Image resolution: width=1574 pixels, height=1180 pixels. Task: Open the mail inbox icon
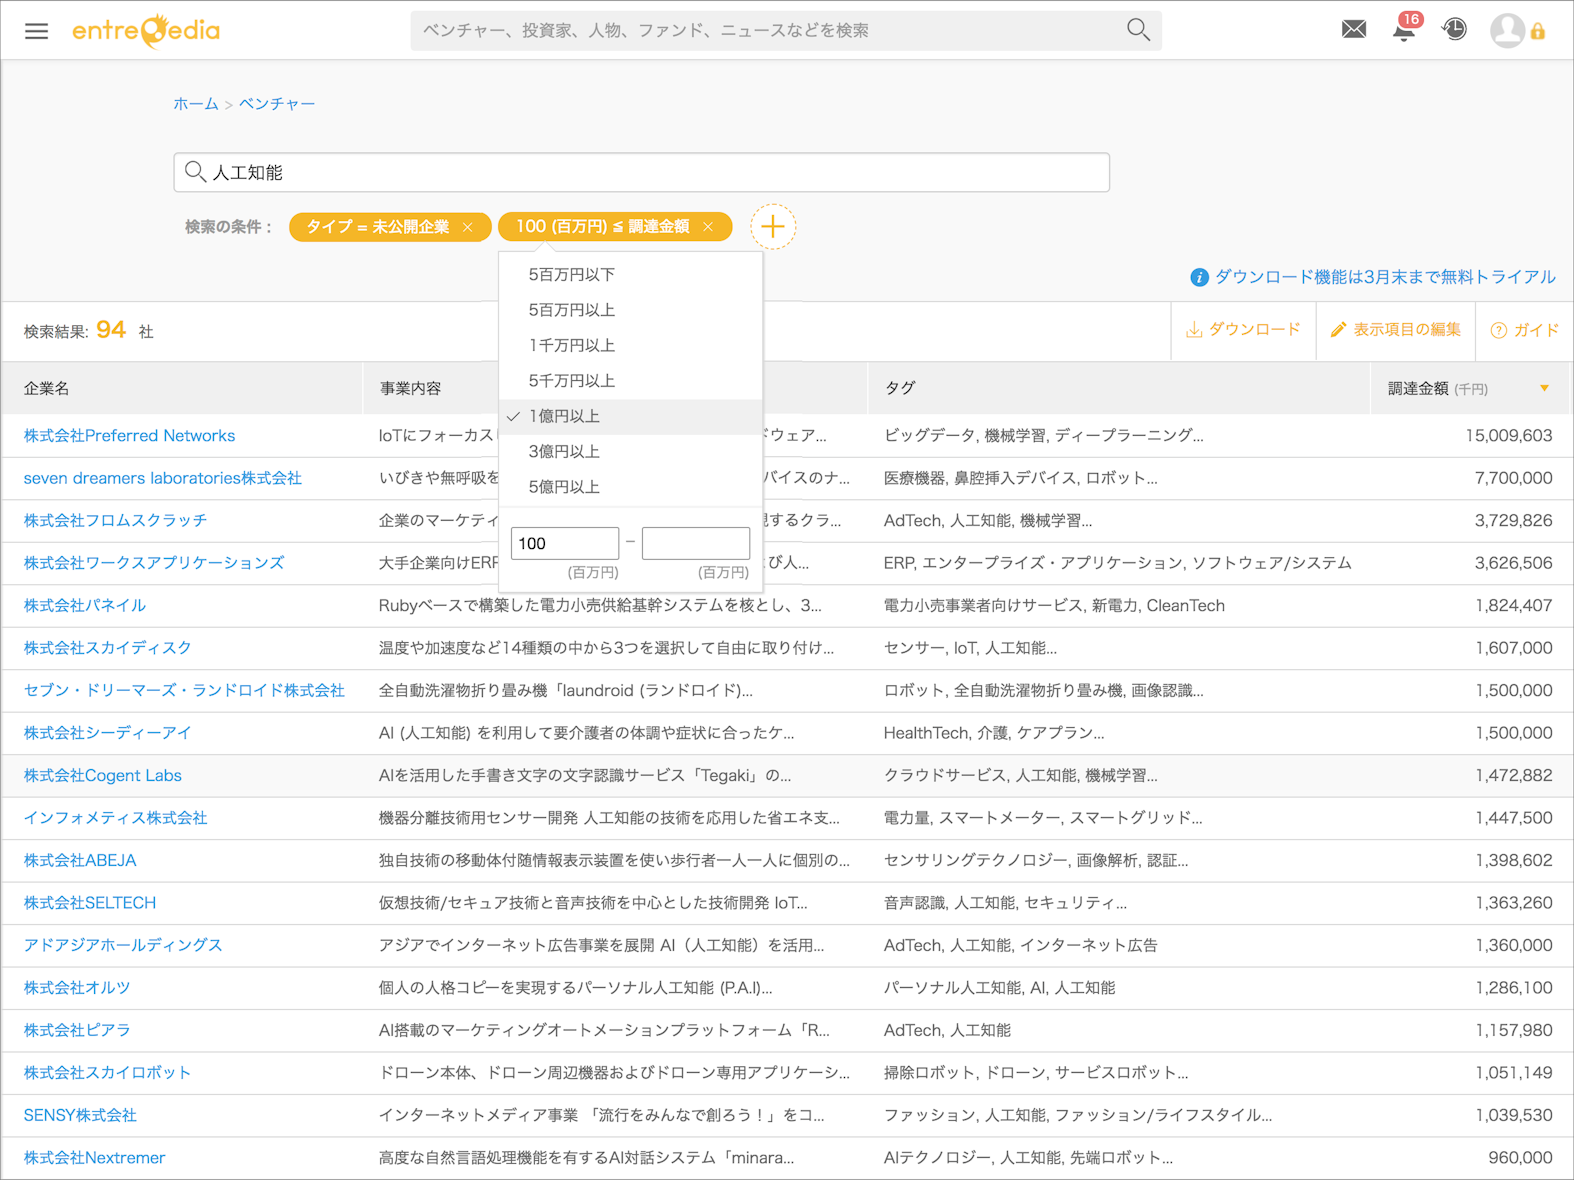1353,30
